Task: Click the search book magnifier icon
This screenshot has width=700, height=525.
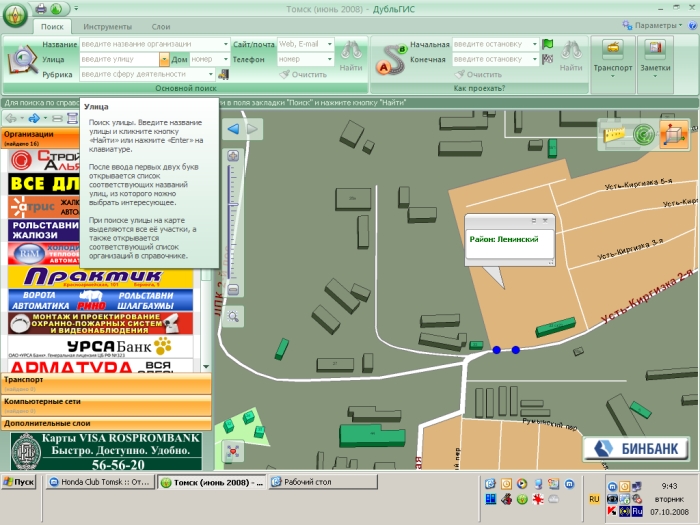Action: pos(23,60)
